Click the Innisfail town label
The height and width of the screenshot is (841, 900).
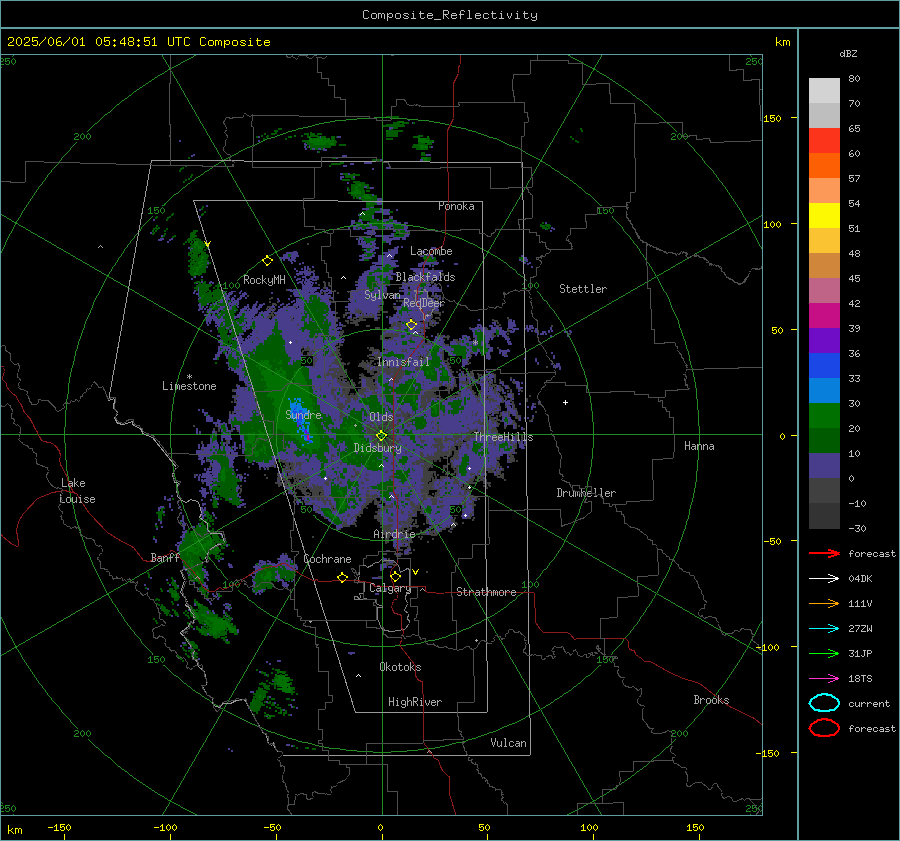coord(403,362)
